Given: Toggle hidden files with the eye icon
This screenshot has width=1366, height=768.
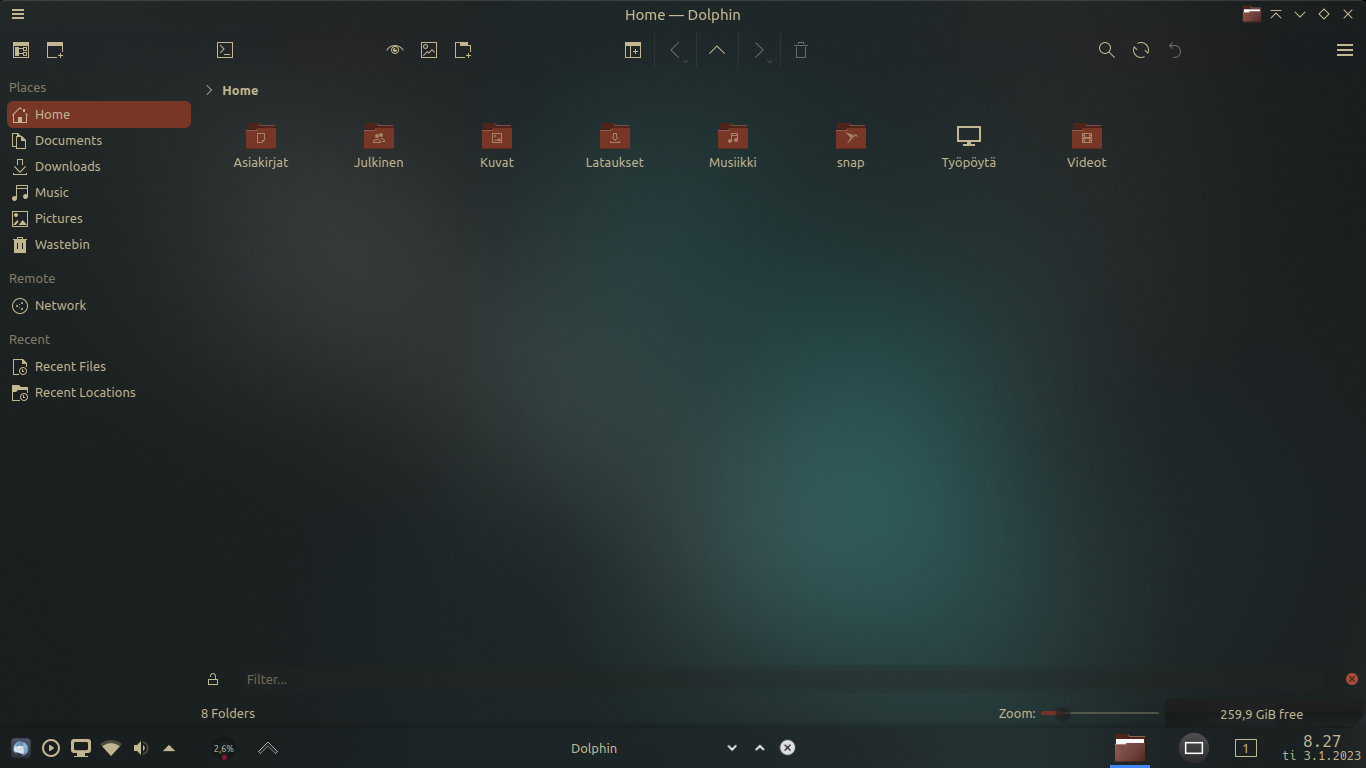Looking at the screenshot, I should [395, 50].
